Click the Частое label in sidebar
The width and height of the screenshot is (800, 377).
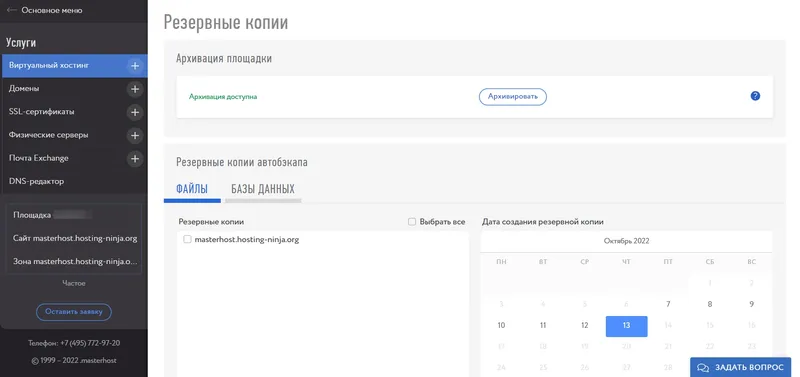point(74,283)
